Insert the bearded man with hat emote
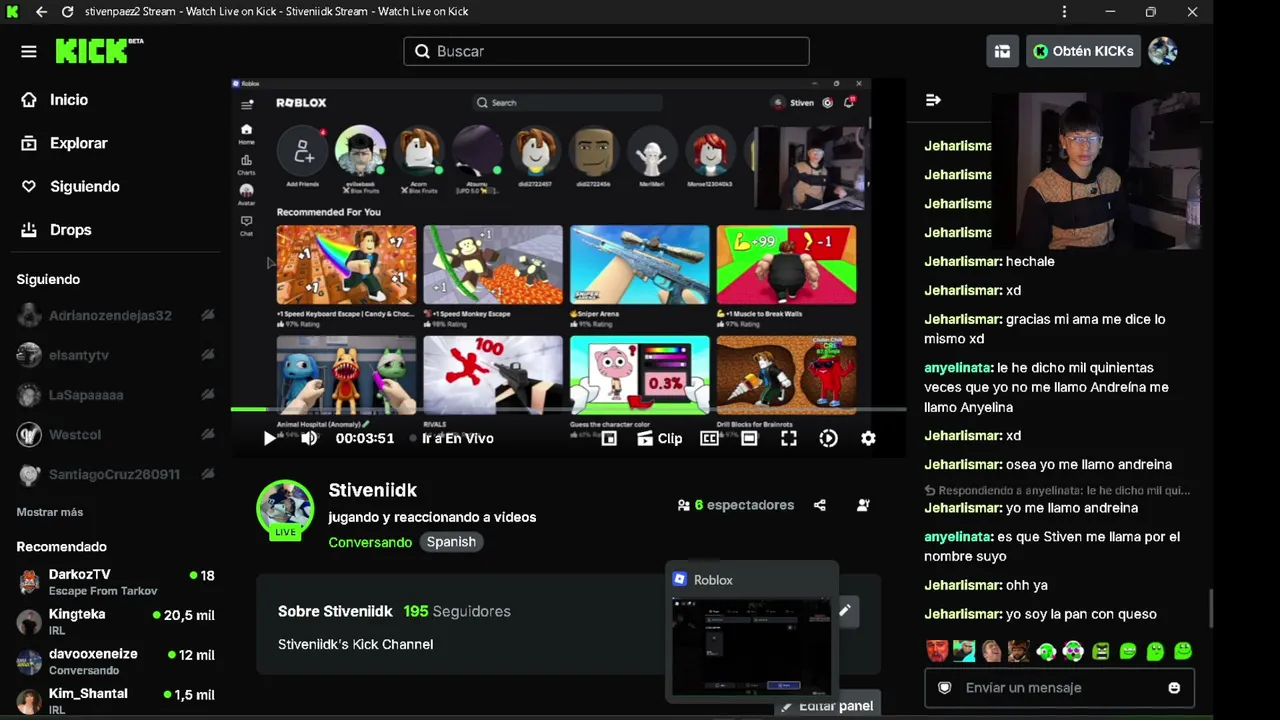 1018,651
